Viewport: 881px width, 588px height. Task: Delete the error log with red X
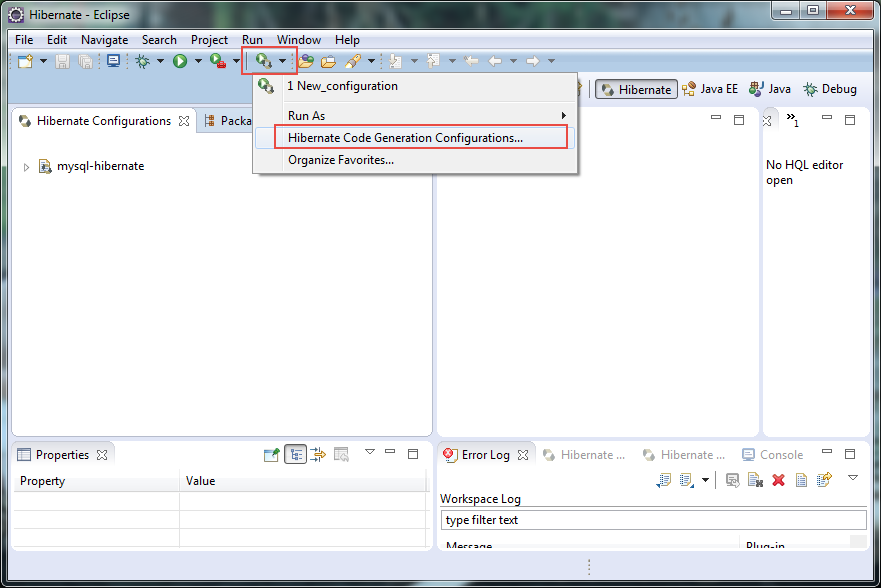778,481
